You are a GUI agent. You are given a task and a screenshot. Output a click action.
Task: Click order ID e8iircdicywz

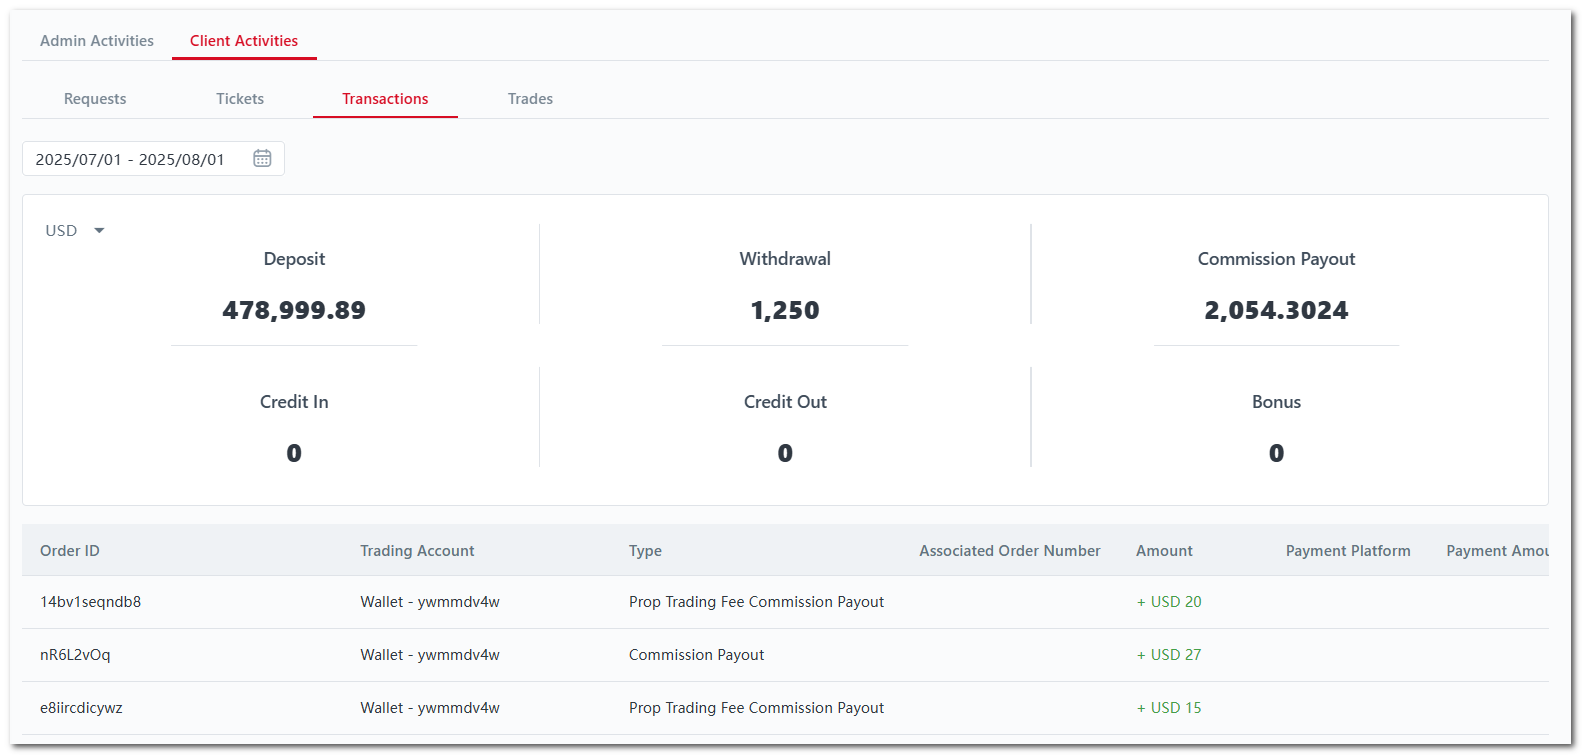click(x=81, y=708)
